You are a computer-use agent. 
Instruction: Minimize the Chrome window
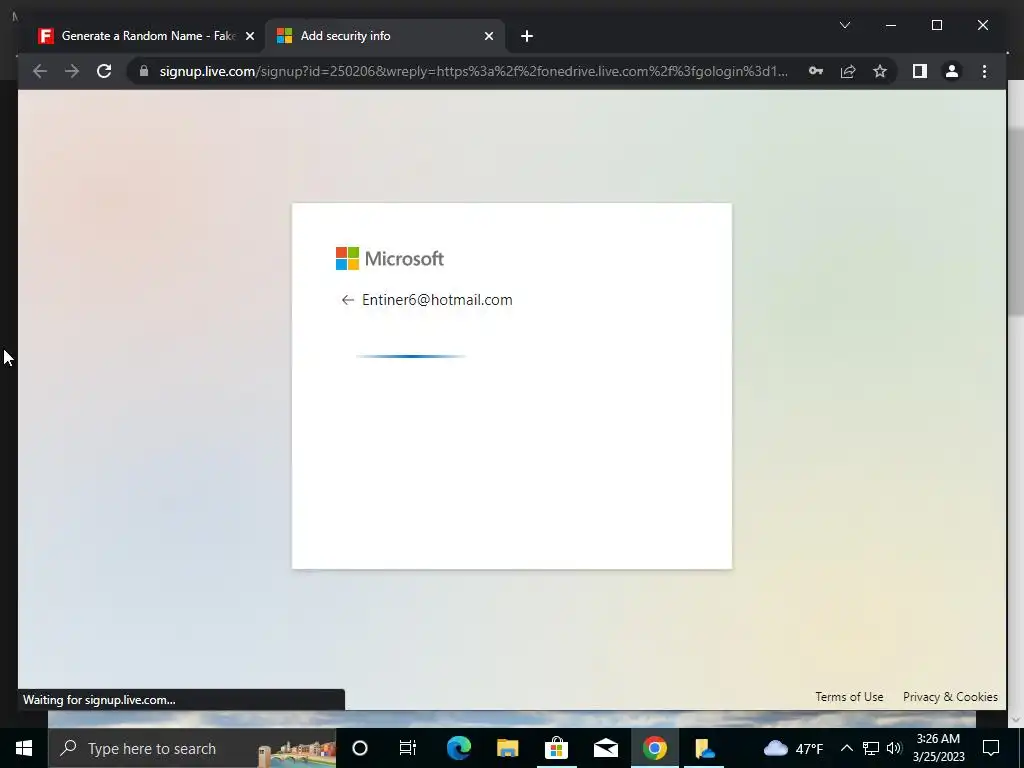891,25
